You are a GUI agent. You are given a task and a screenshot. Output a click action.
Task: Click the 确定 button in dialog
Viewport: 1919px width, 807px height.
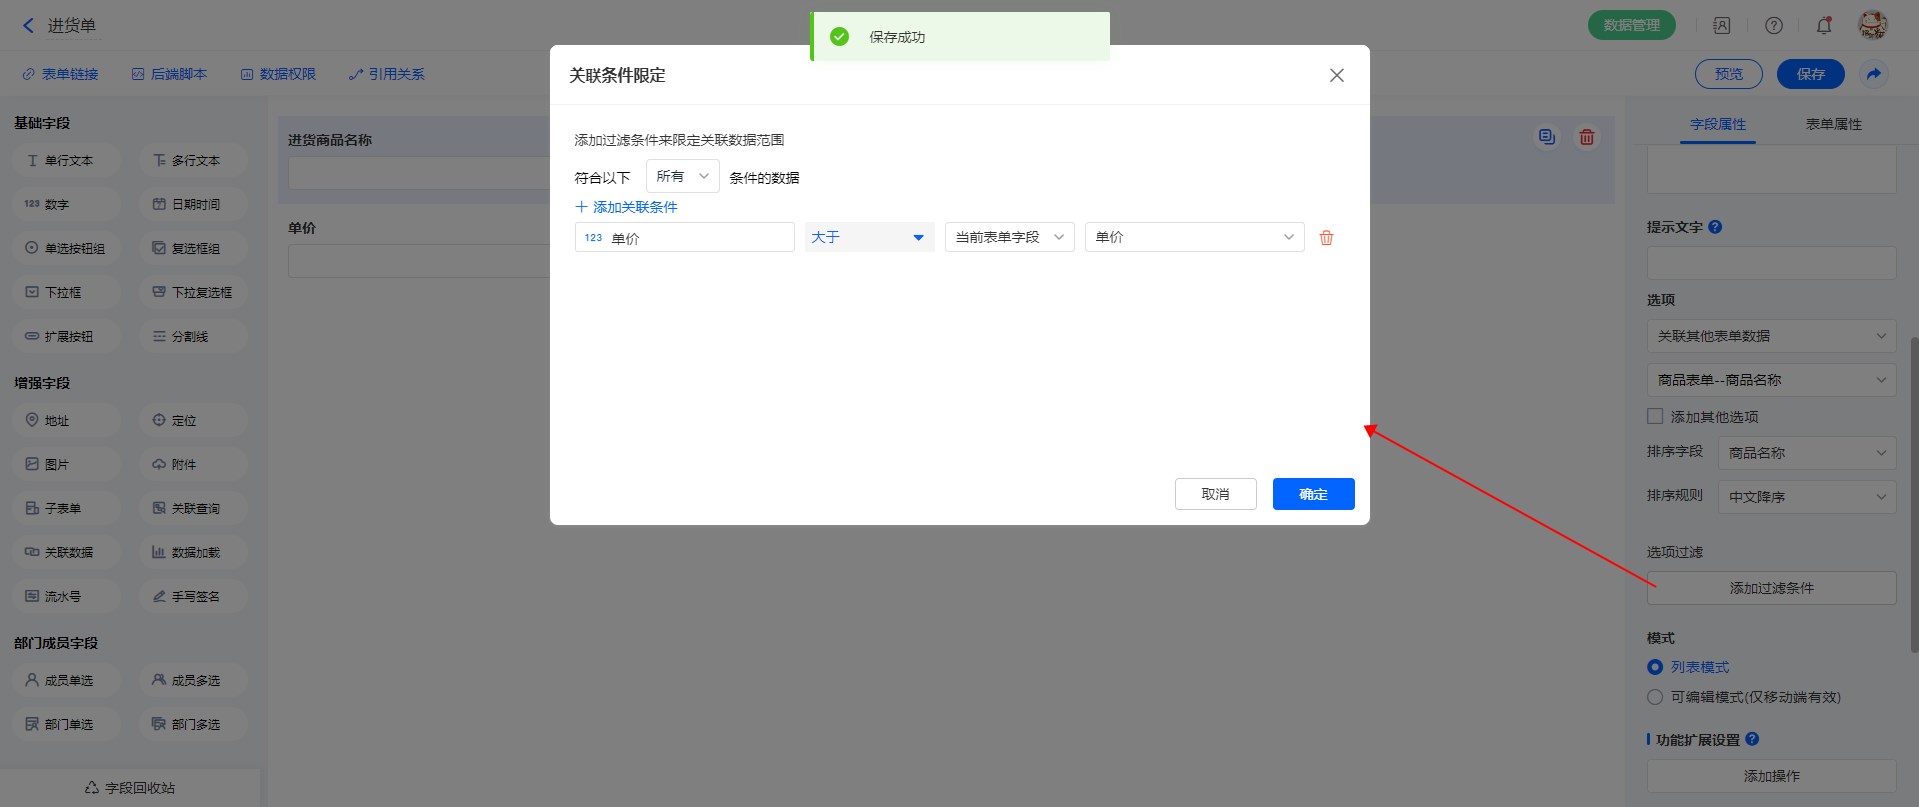click(1313, 494)
